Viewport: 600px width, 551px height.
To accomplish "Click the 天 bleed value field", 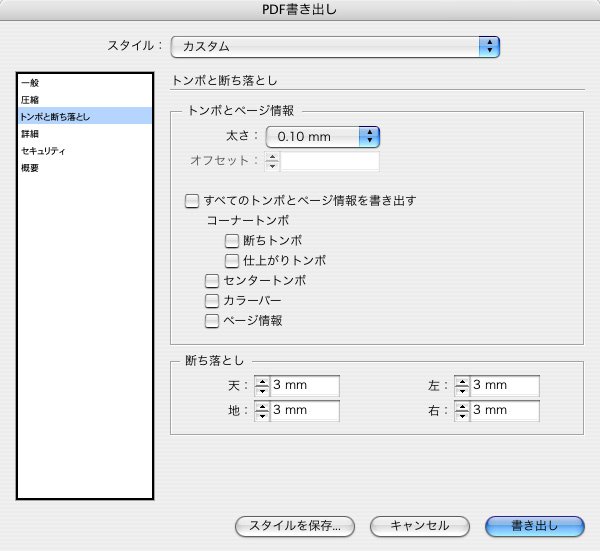I will coord(305,385).
